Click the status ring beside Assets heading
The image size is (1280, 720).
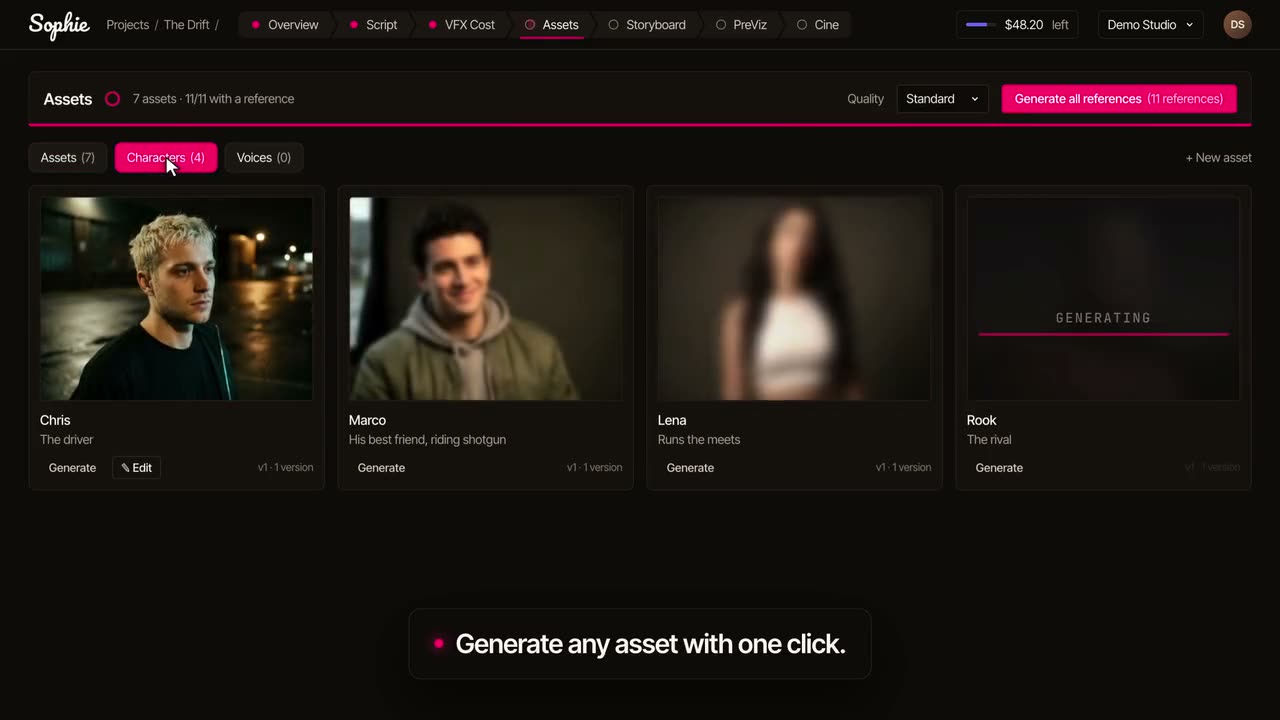click(x=112, y=99)
